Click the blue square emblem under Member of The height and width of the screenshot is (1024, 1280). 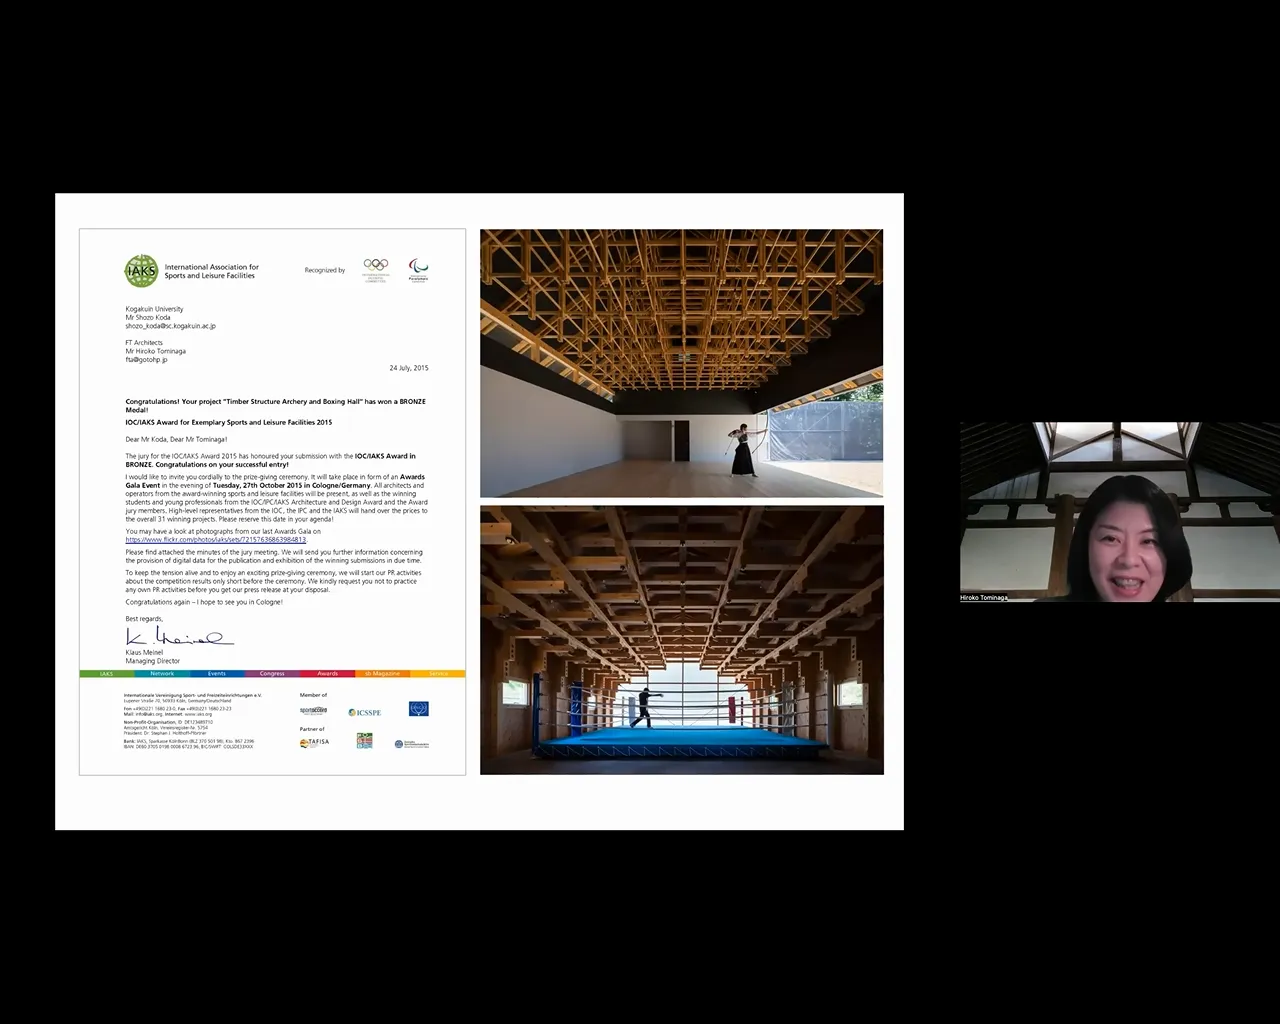point(418,709)
